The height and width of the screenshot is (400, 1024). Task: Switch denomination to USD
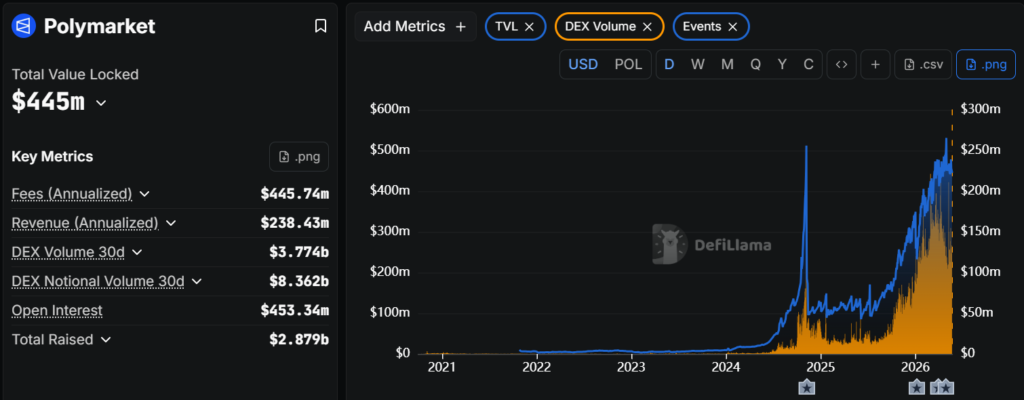coord(583,65)
